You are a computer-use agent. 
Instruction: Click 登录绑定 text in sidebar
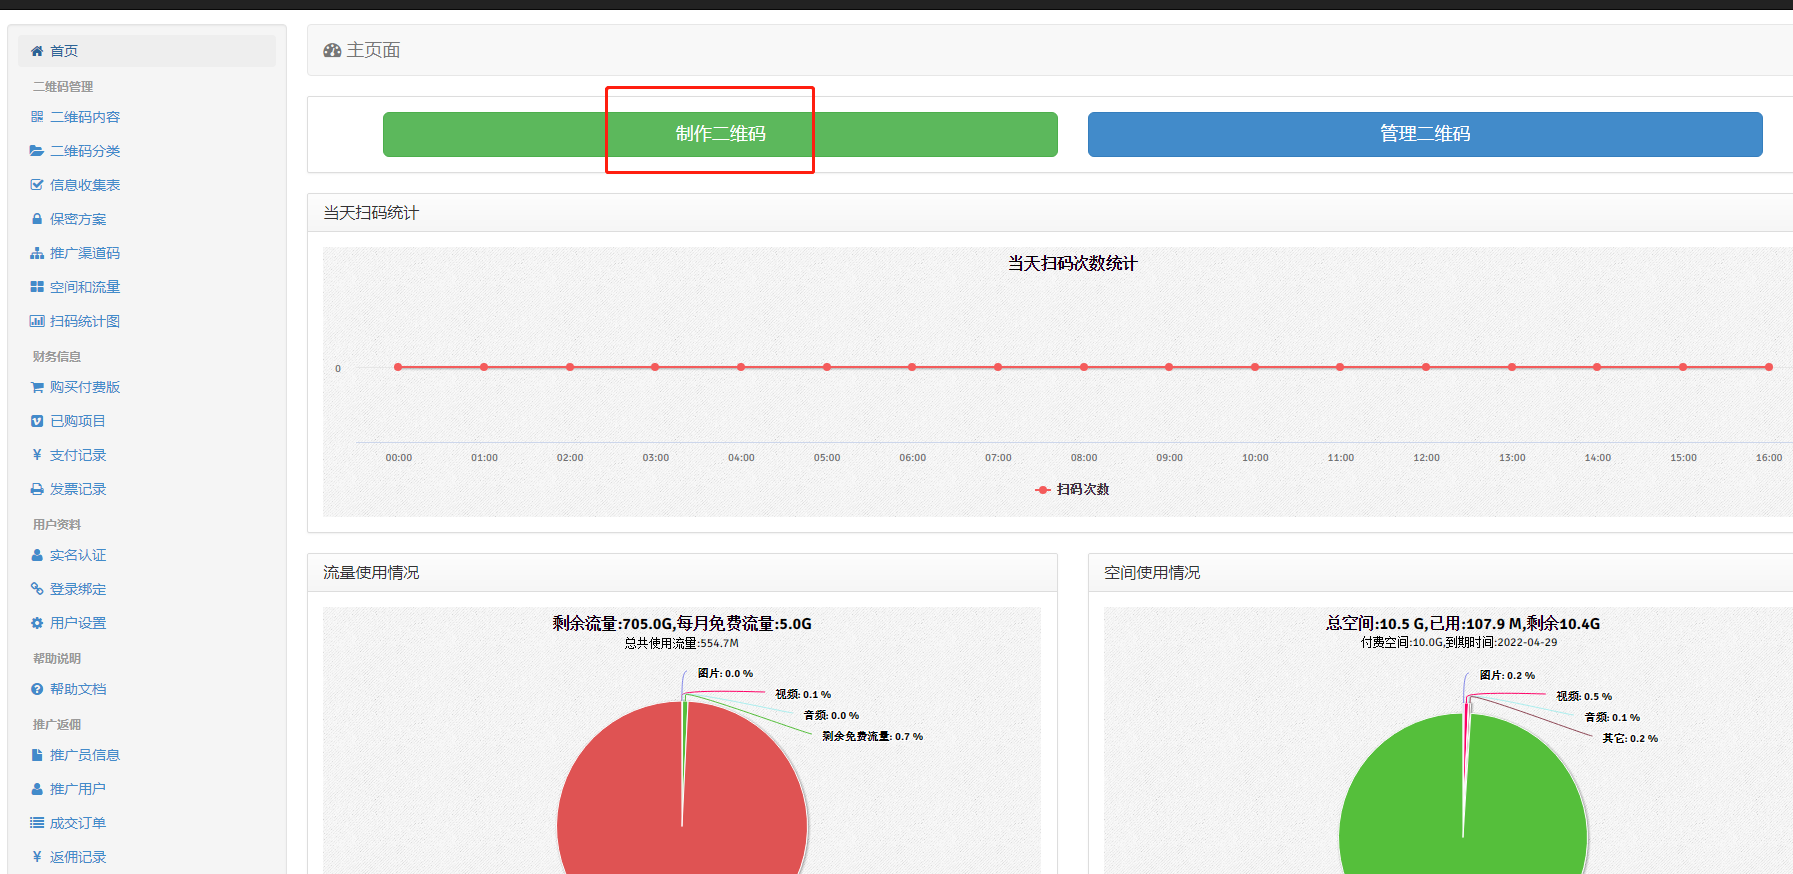pos(78,589)
